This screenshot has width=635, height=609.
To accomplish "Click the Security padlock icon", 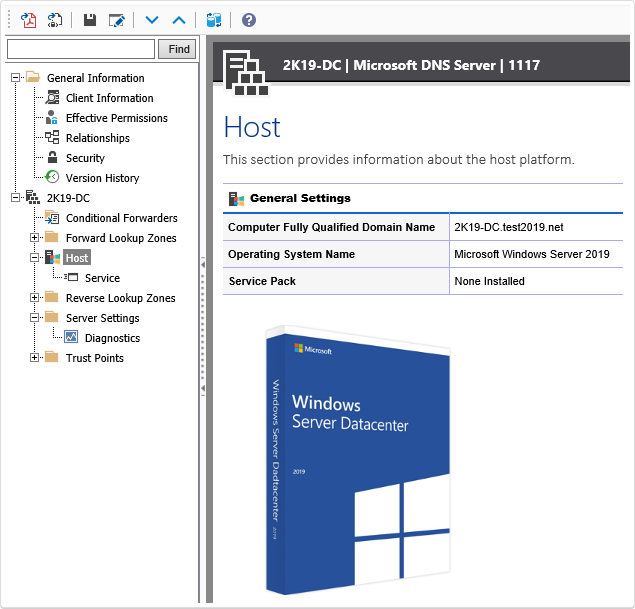I will pos(52,157).
